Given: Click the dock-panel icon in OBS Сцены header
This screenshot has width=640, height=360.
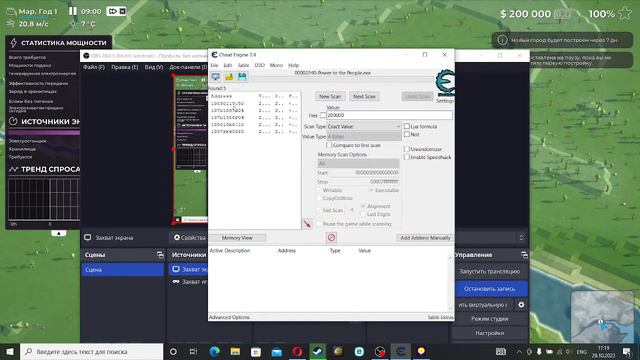Looking at the screenshot, I should 160,255.
